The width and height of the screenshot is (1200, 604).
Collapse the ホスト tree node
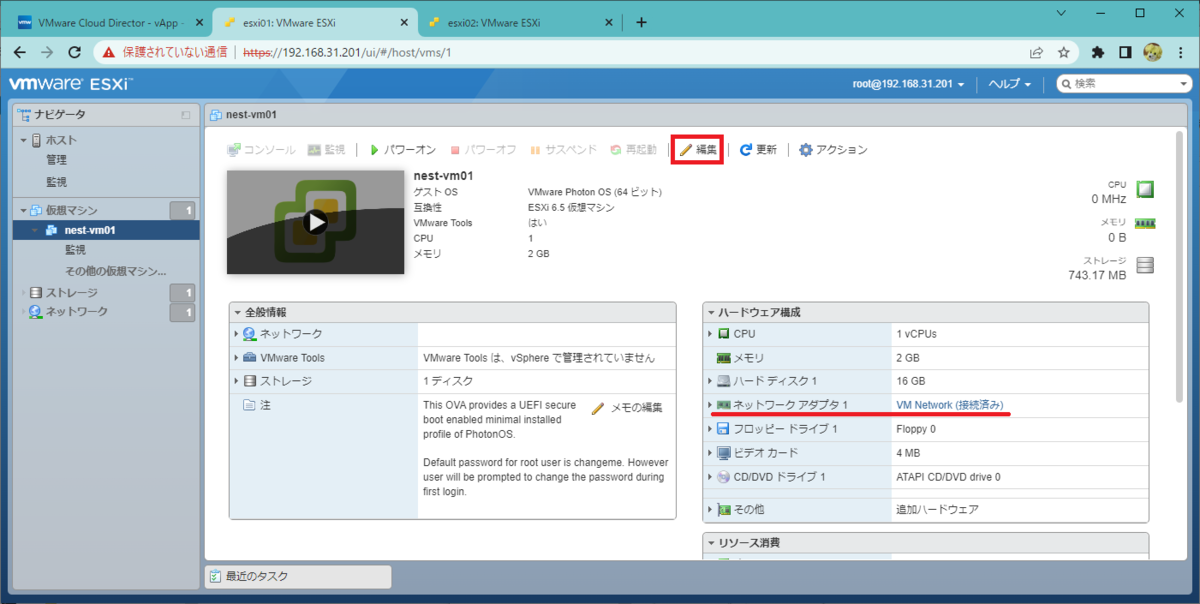point(24,140)
